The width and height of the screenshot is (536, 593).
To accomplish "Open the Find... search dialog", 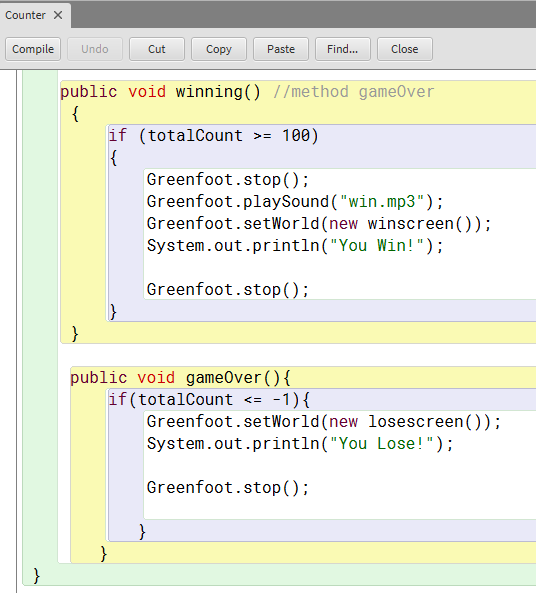I will coord(343,49).
